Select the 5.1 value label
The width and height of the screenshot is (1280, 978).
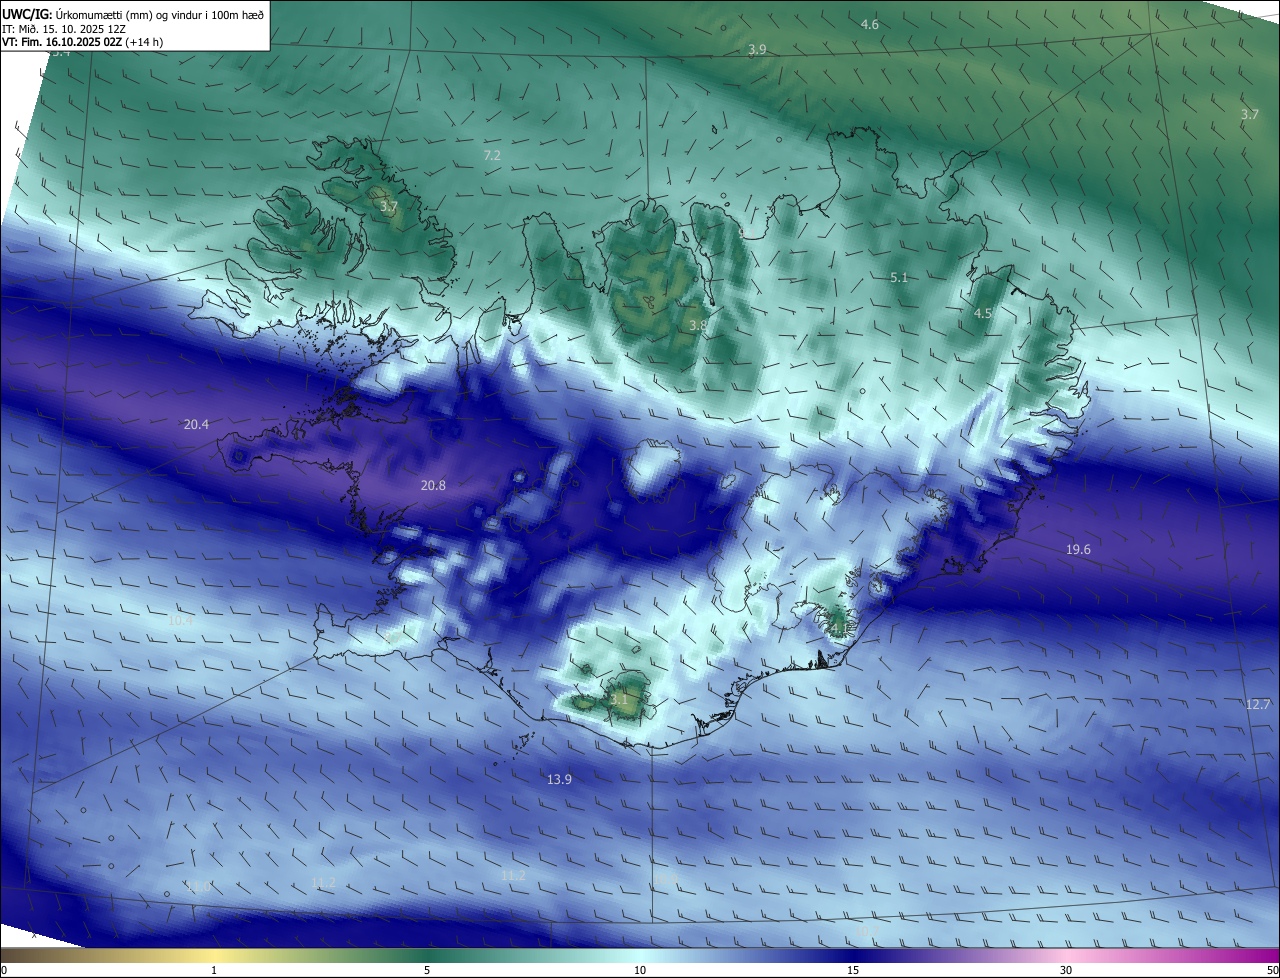coord(899,277)
